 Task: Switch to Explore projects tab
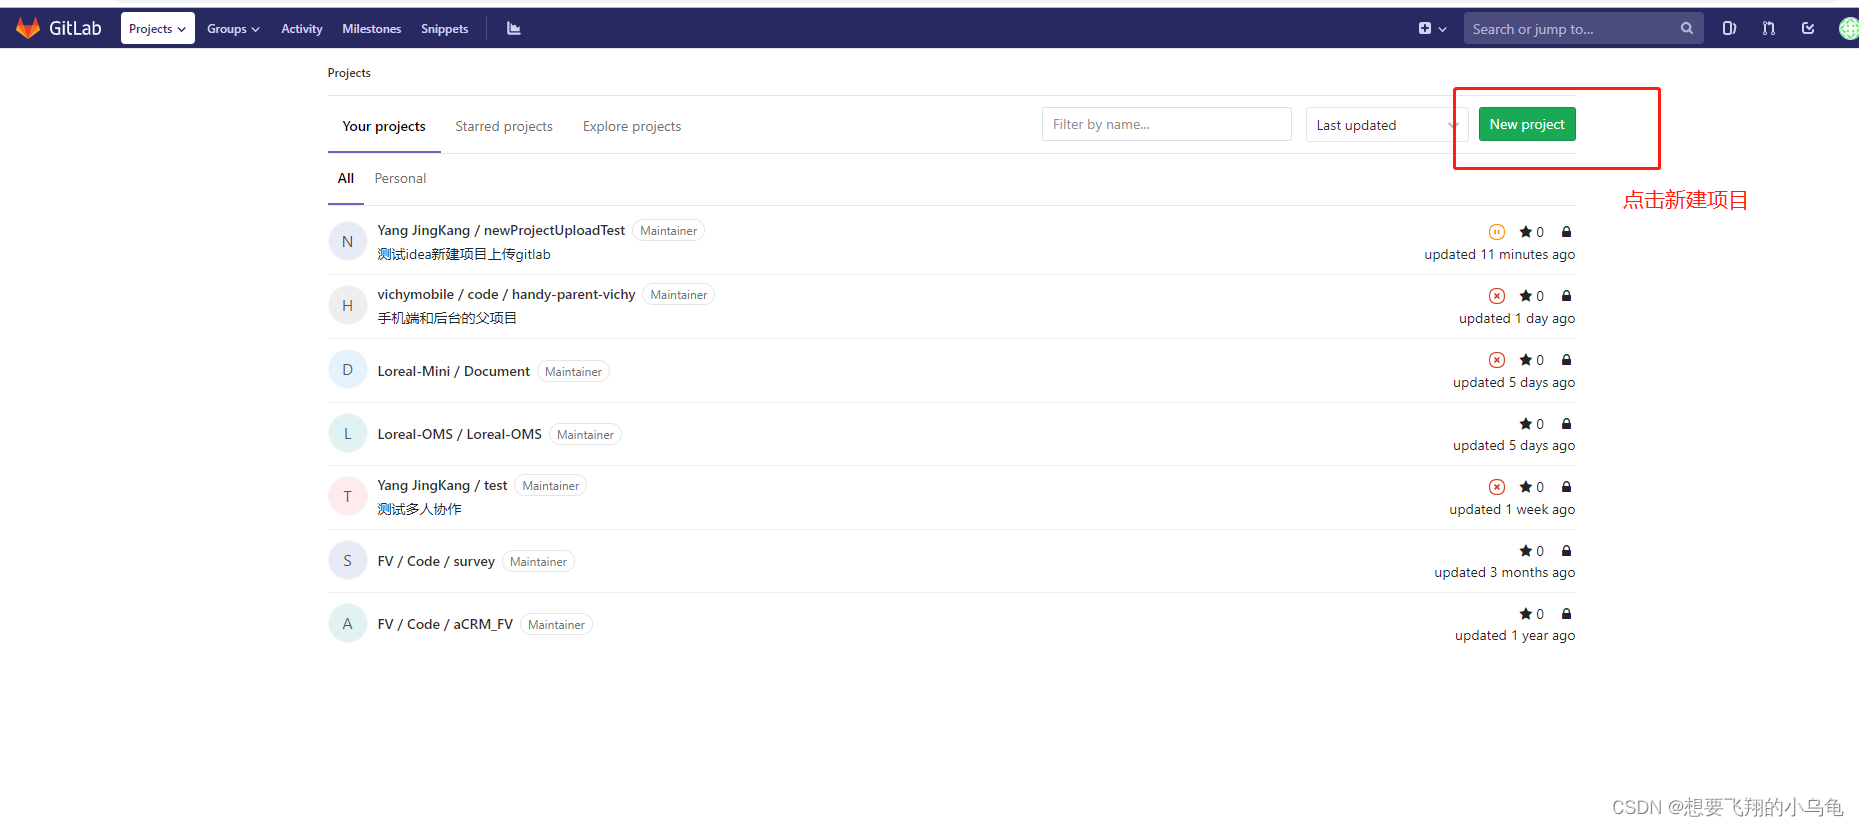tap(632, 126)
